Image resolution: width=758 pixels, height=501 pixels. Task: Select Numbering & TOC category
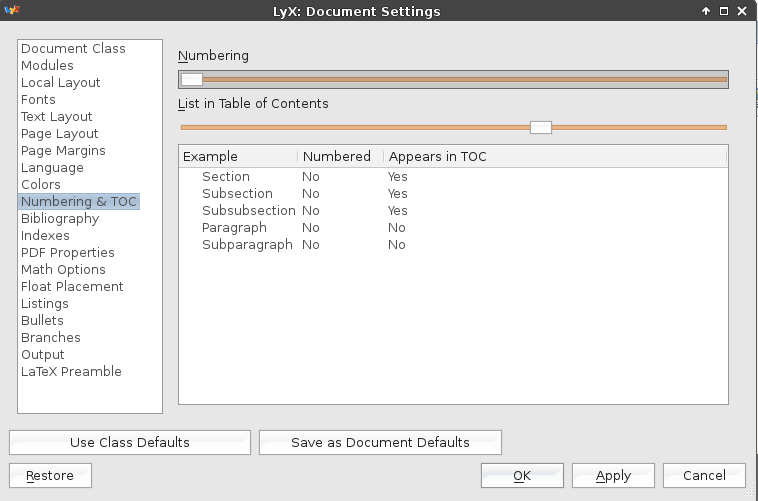click(79, 202)
